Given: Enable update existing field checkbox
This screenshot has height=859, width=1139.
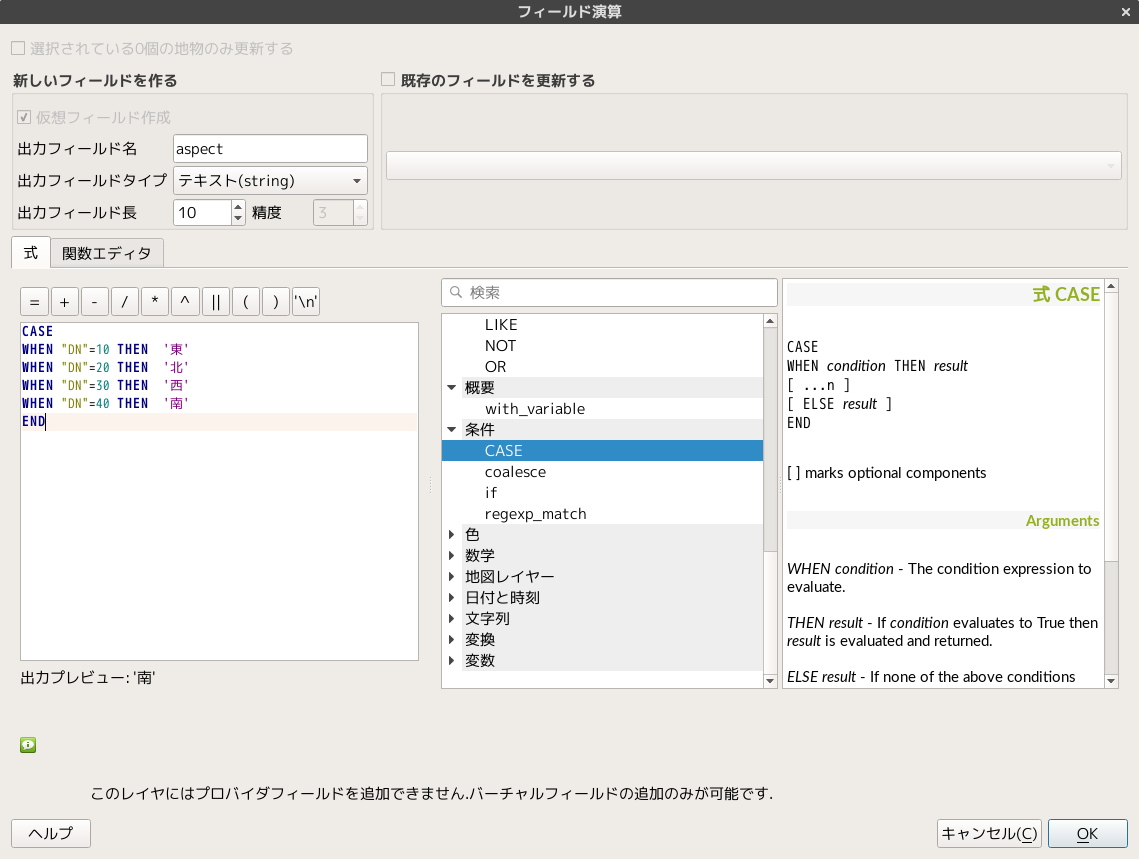Looking at the screenshot, I should pyautogui.click(x=388, y=80).
